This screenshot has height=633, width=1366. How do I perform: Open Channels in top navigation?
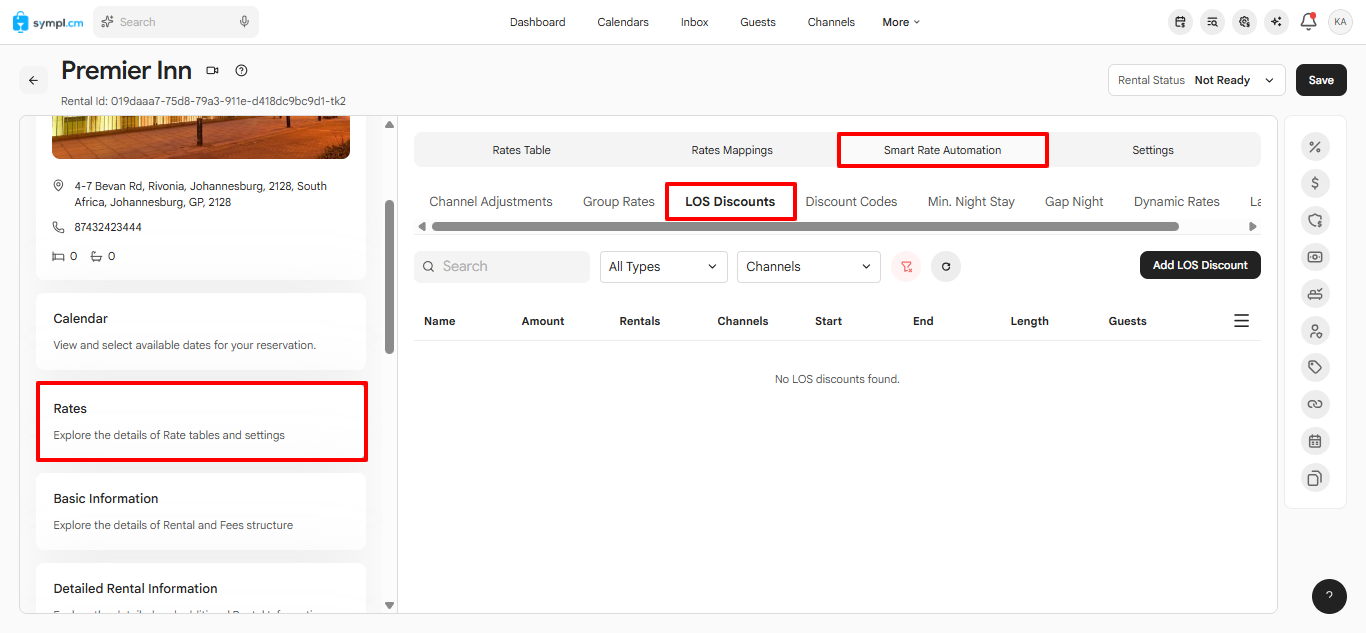pos(831,22)
